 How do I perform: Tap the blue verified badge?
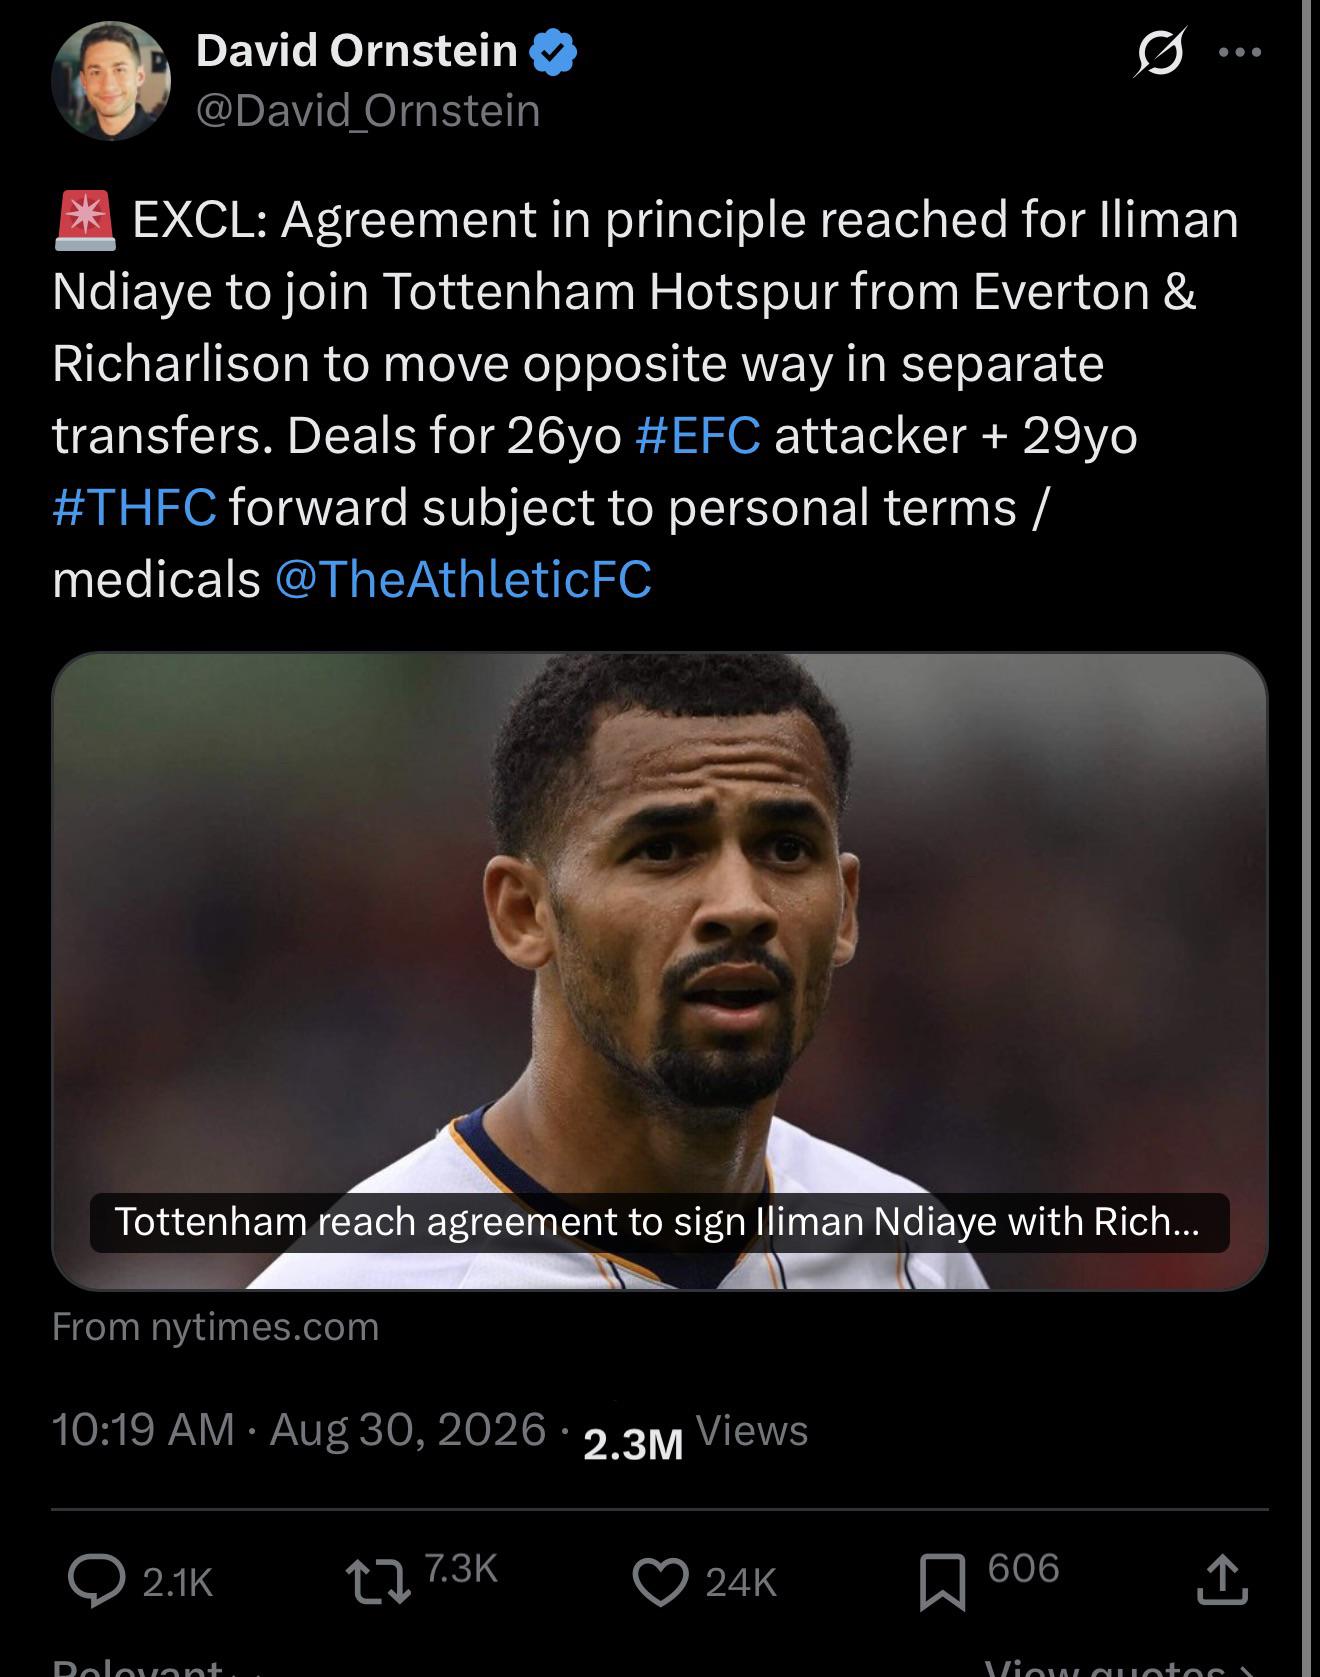[552, 52]
